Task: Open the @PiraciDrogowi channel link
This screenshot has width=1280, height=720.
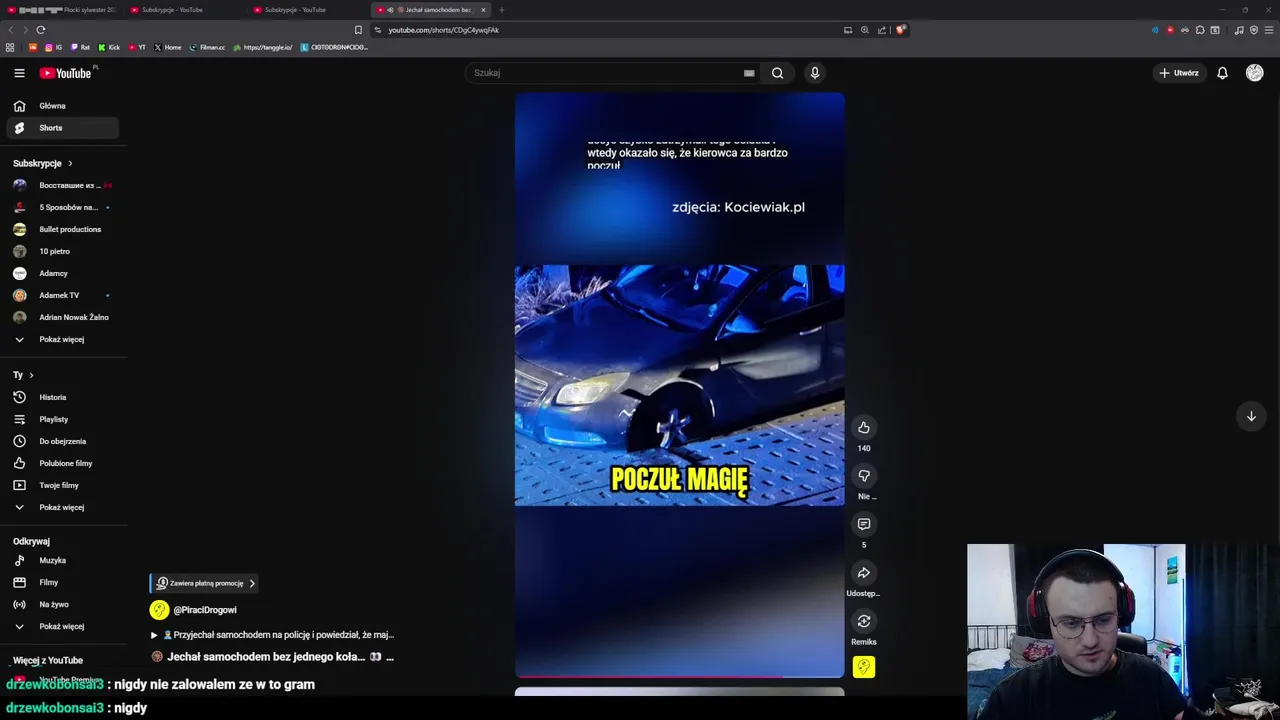Action: [x=205, y=610]
